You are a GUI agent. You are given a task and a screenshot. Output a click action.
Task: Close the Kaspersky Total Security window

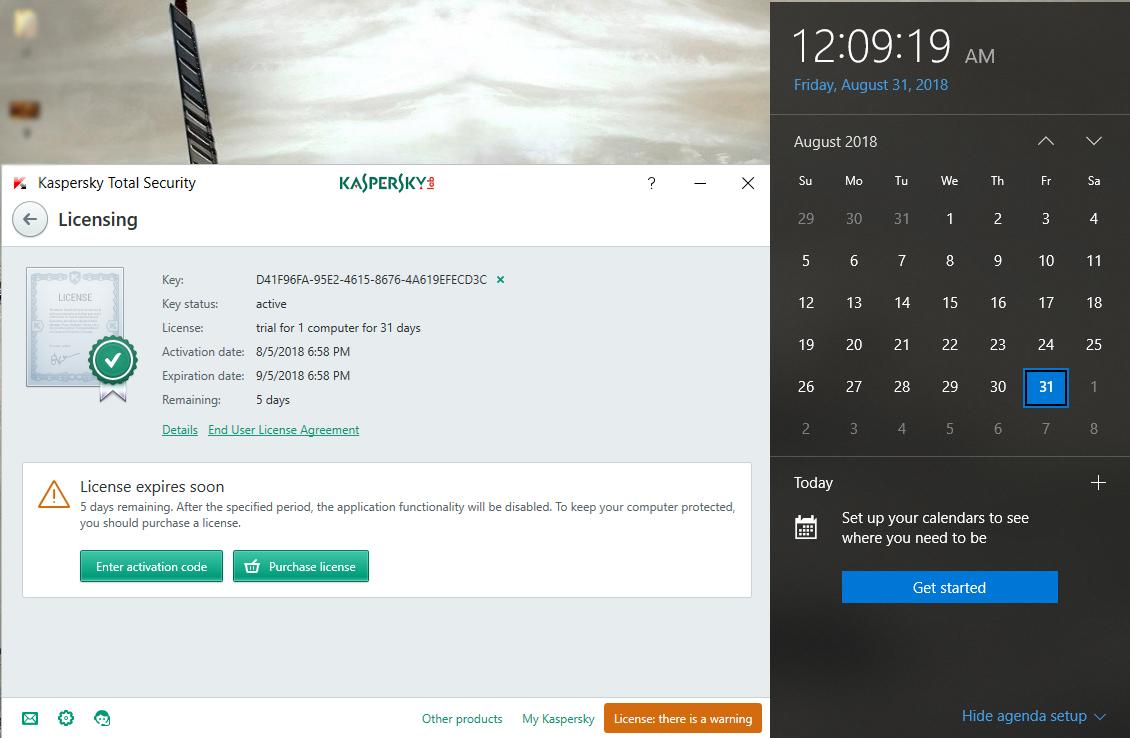tap(748, 183)
